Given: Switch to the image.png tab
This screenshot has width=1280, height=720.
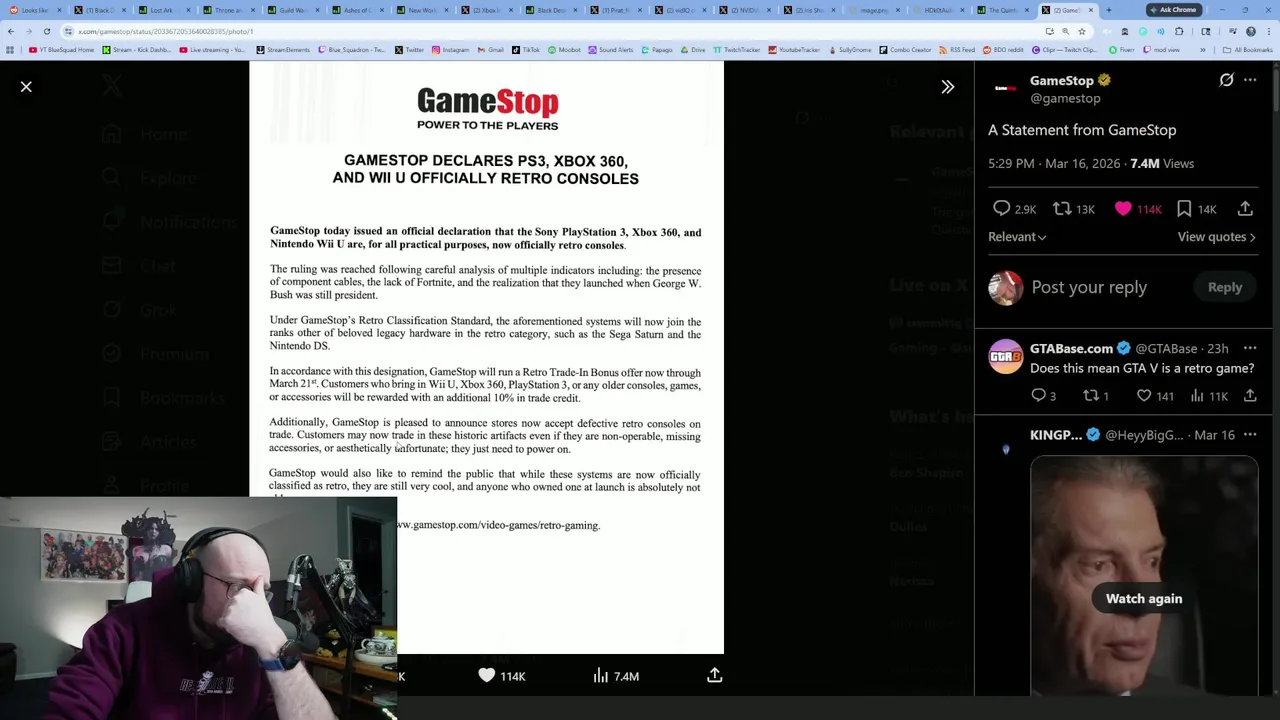Looking at the screenshot, I should click(872, 10).
